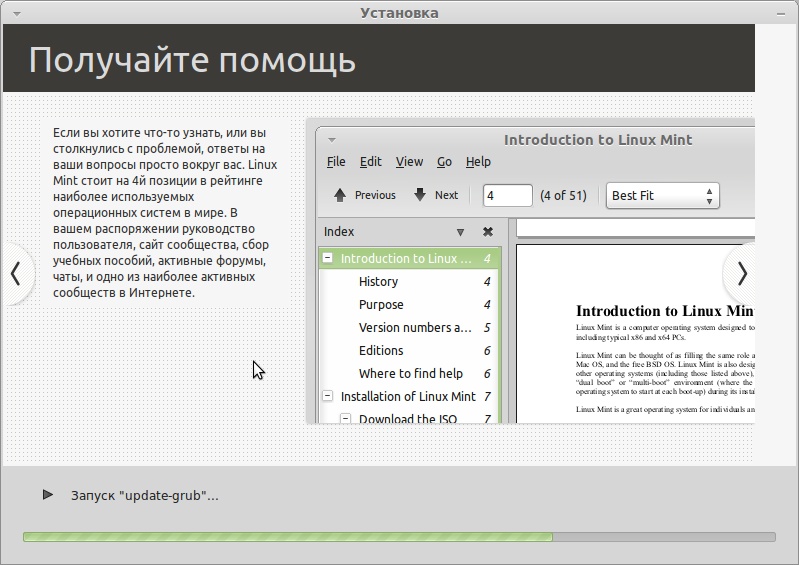Go to the previous installer slide
Image resolution: width=799 pixels, height=565 pixels.
coord(16,274)
